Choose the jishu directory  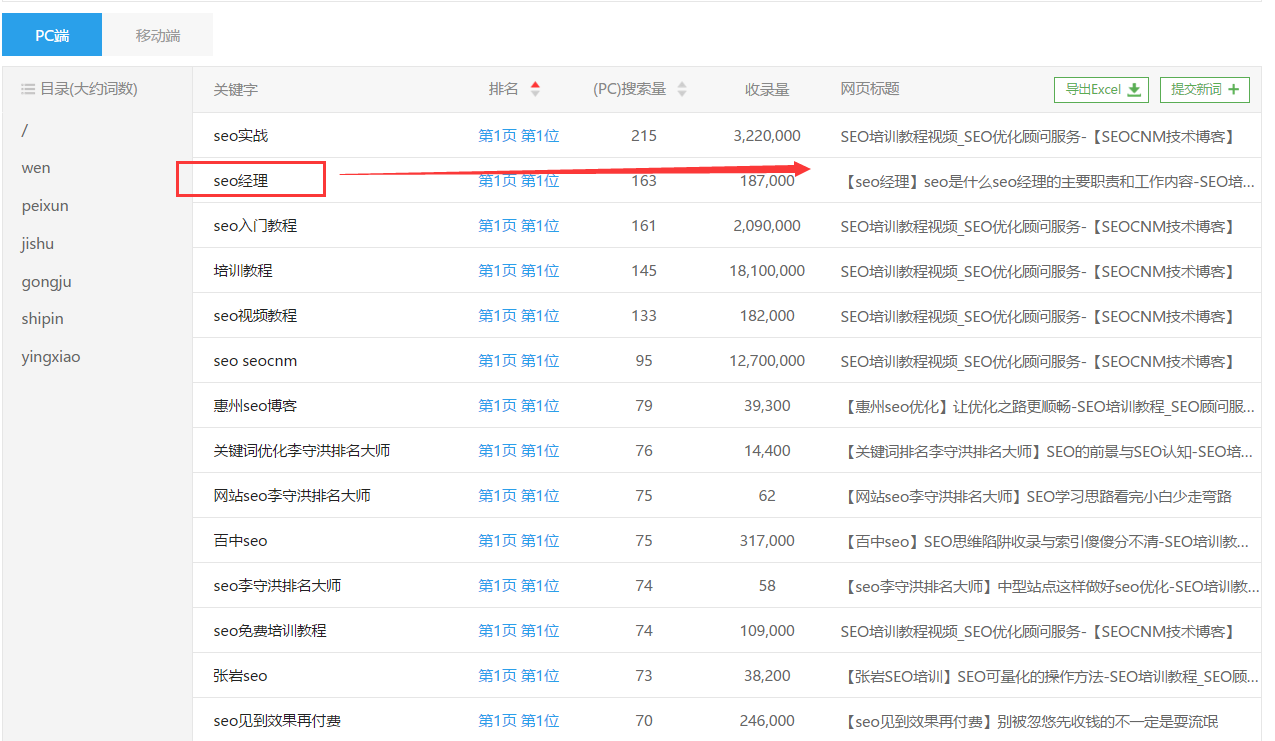(x=38, y=244)
